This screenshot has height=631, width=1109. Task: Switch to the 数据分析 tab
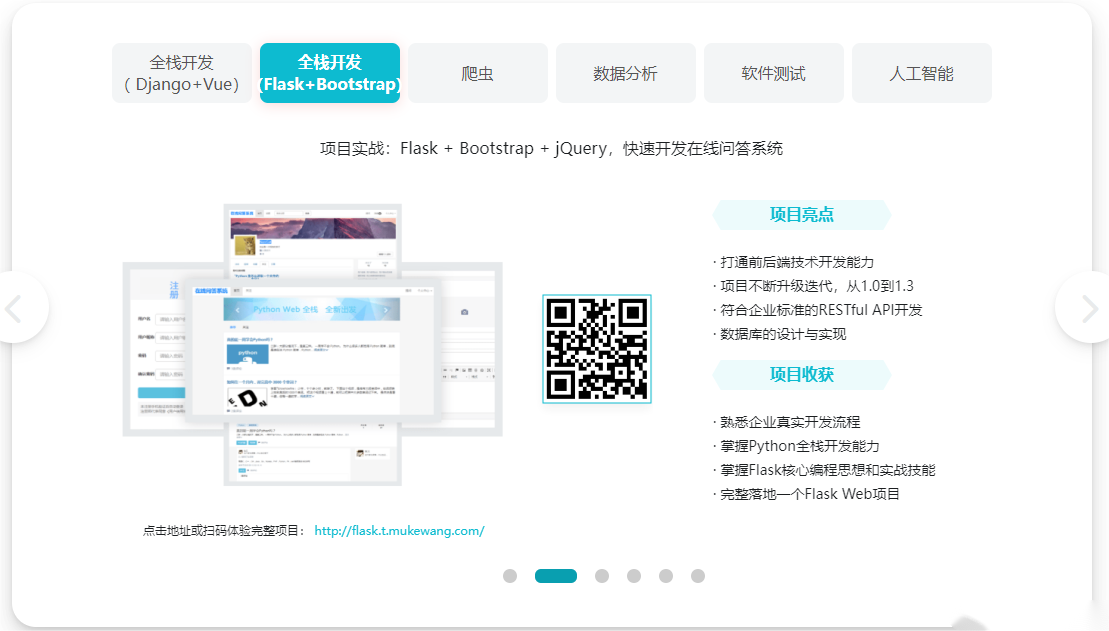(625, 73)
